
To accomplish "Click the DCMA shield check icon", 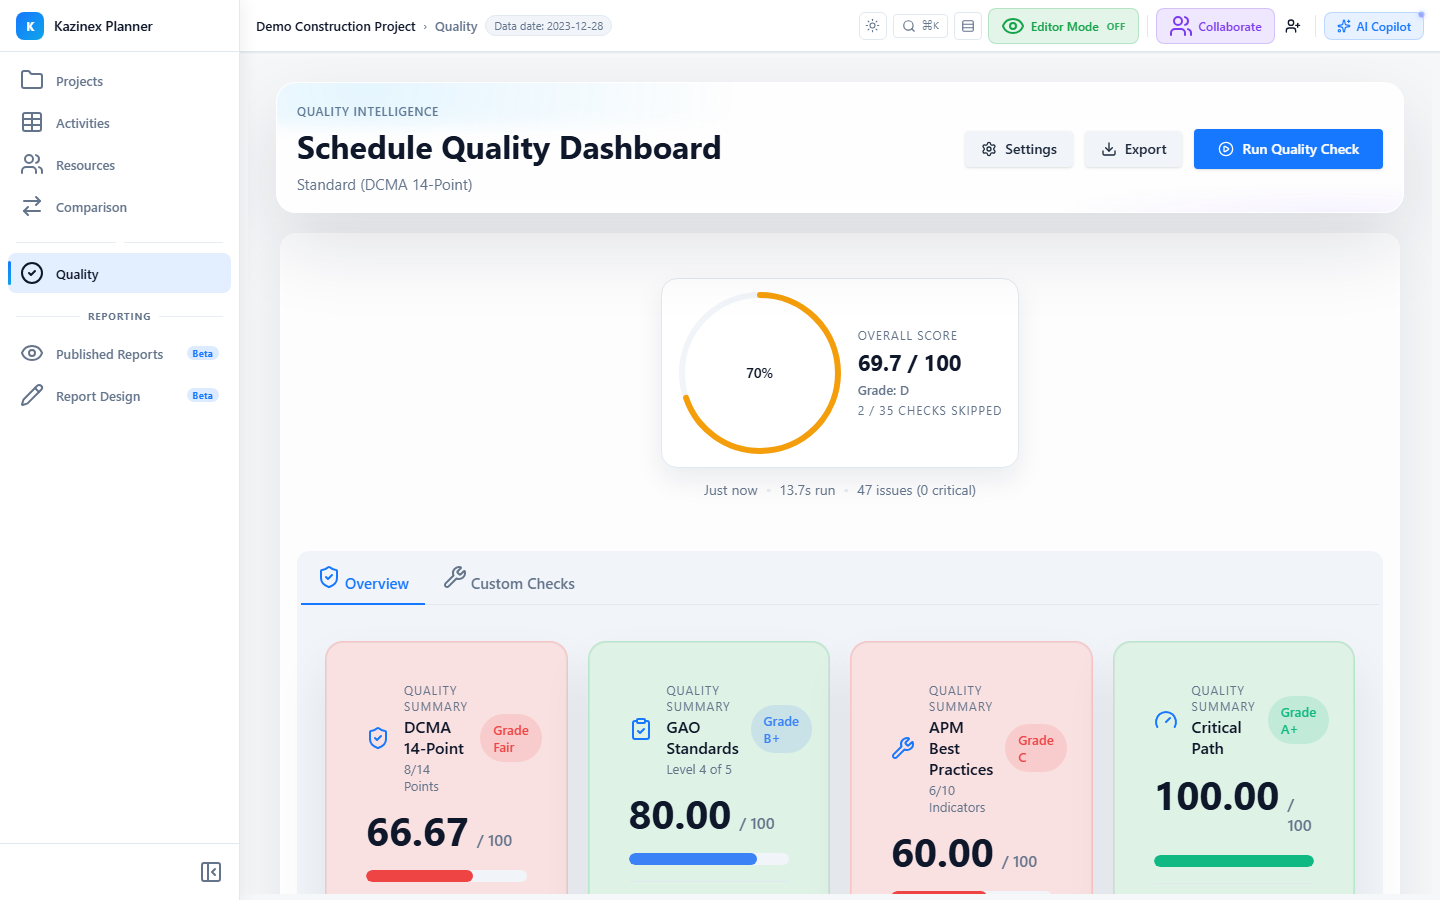I will 378,738.
